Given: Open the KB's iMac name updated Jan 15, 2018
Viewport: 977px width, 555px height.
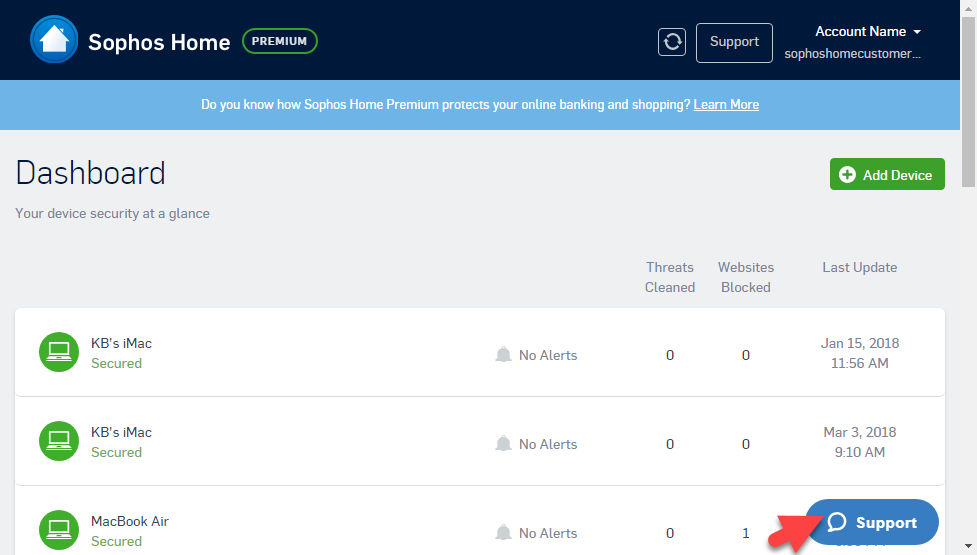Looking at the screenshot, I should click(x=121, y=343).
